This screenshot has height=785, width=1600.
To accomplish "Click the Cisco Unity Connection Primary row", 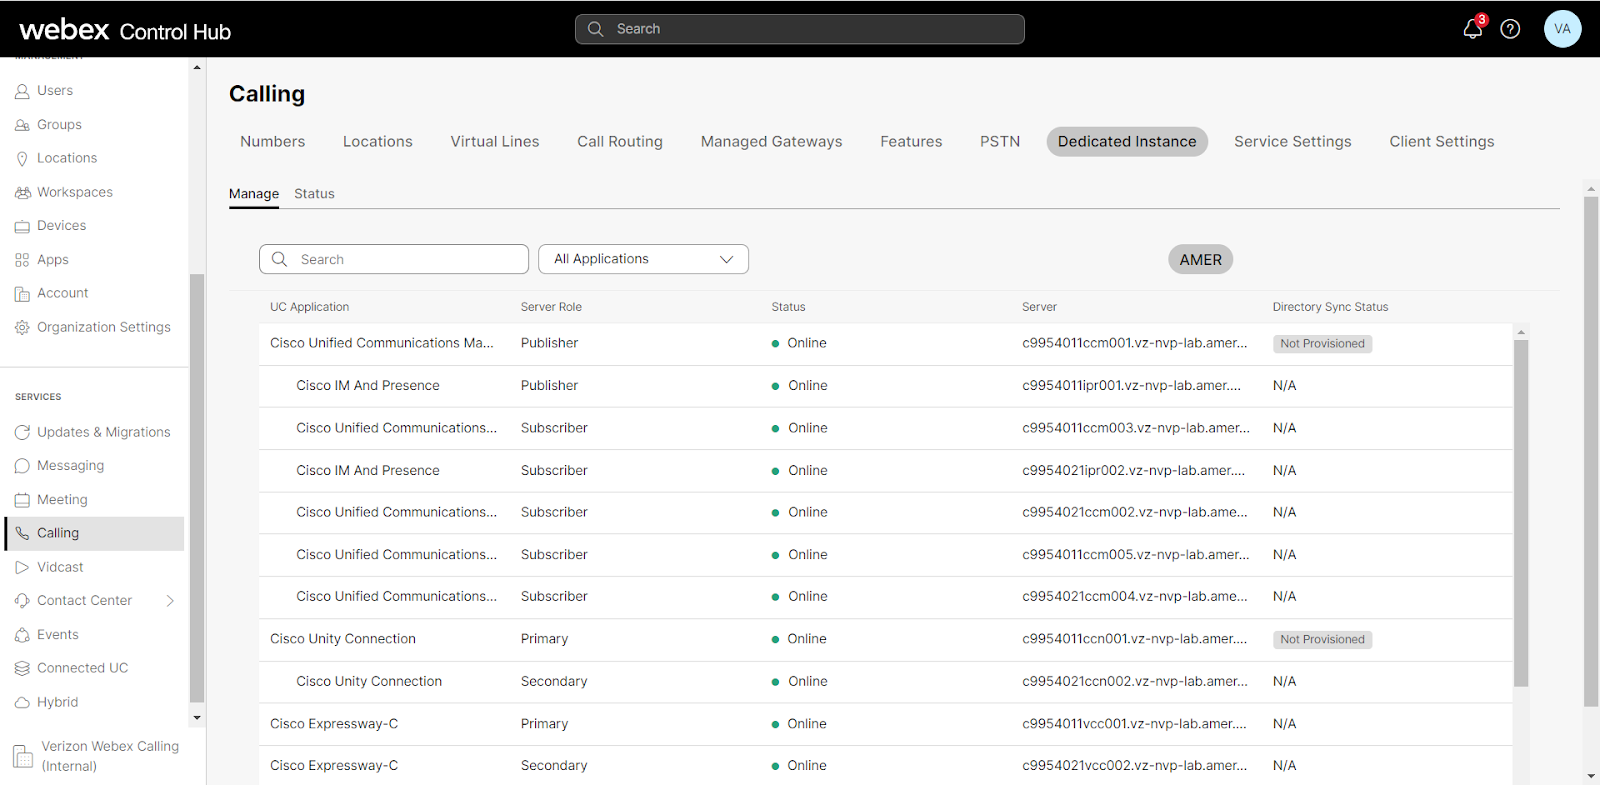I will point(885,640).
